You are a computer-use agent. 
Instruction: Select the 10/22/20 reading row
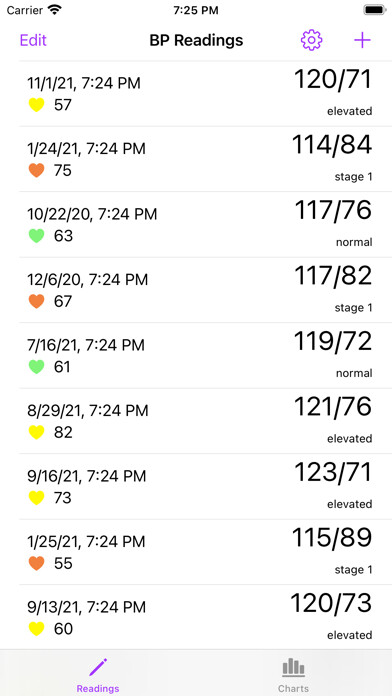pos(196,225)
